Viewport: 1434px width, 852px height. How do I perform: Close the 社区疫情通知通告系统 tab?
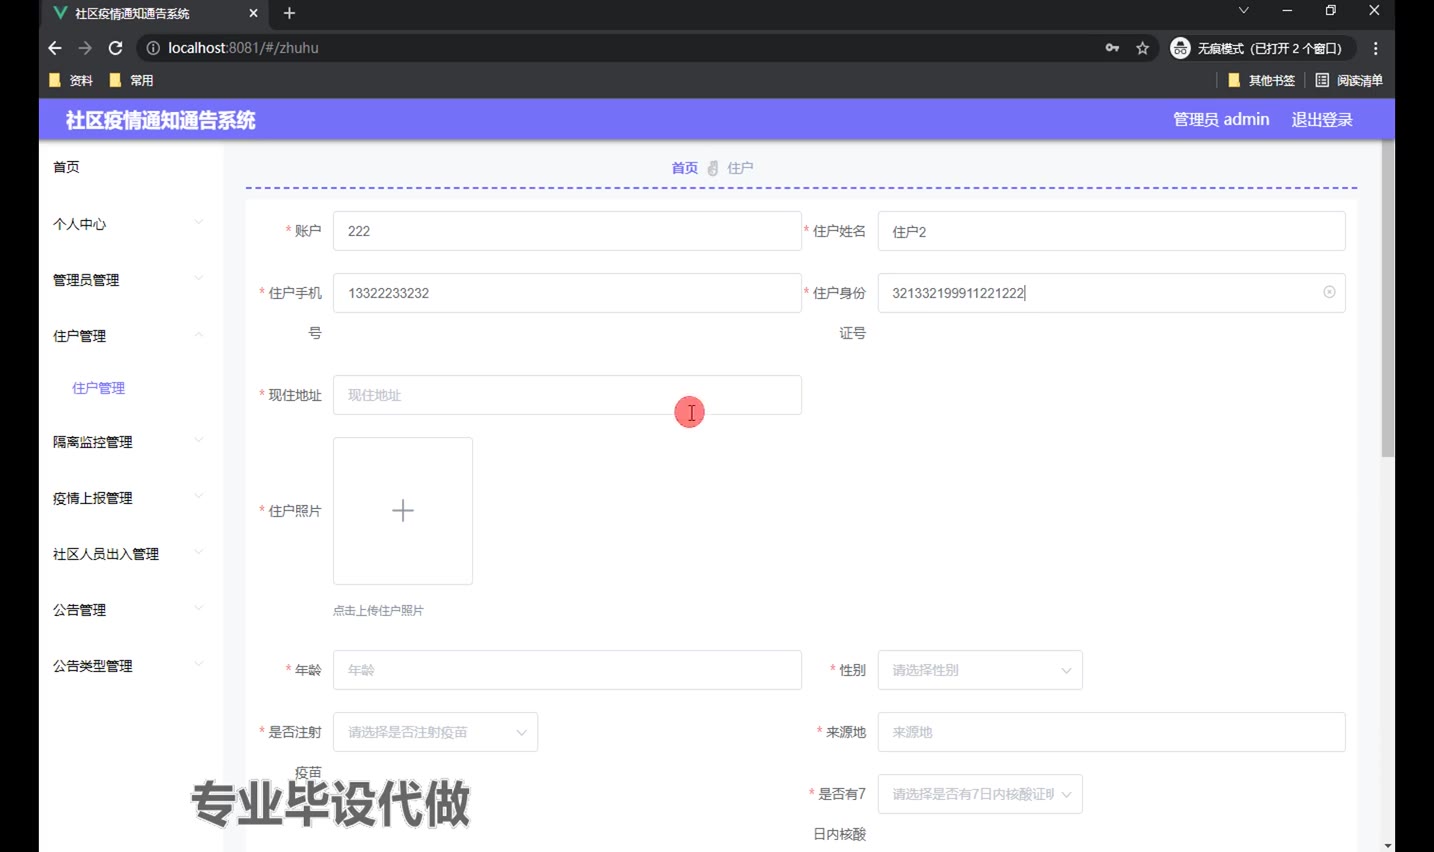[253, 13]
